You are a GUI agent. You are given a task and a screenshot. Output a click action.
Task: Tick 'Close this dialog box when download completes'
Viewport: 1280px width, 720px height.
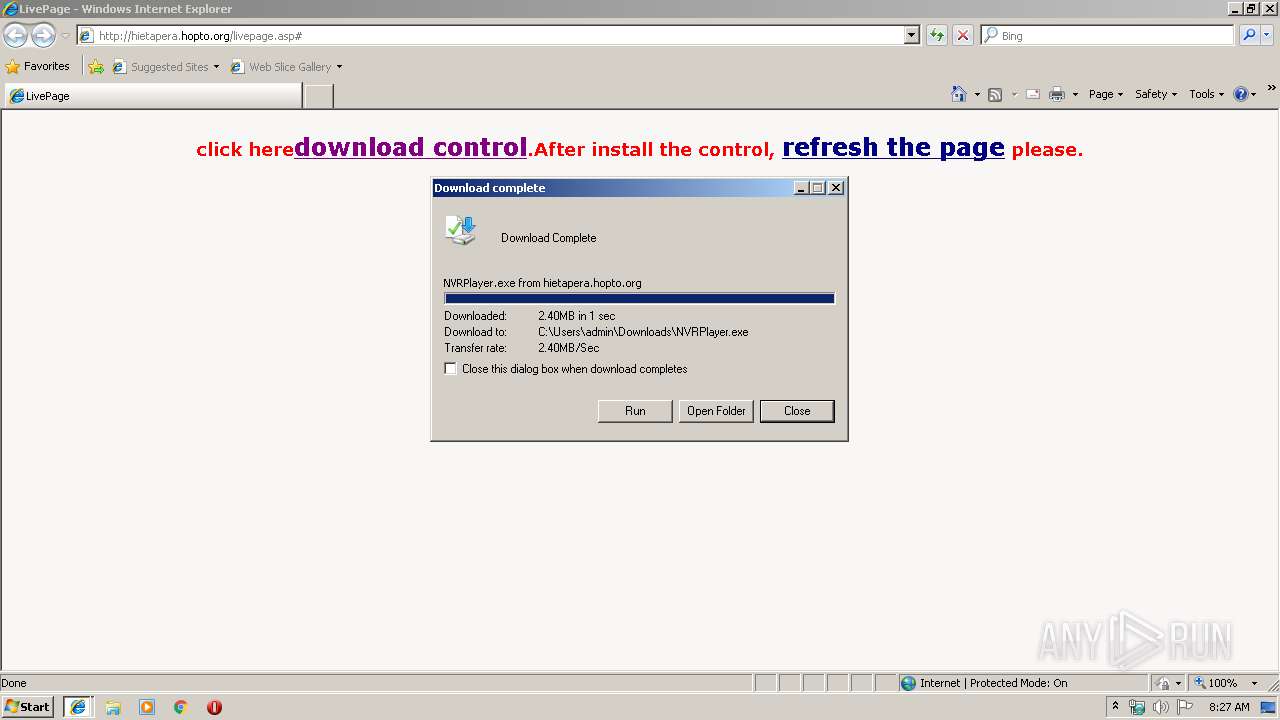(x=450, y=369)
